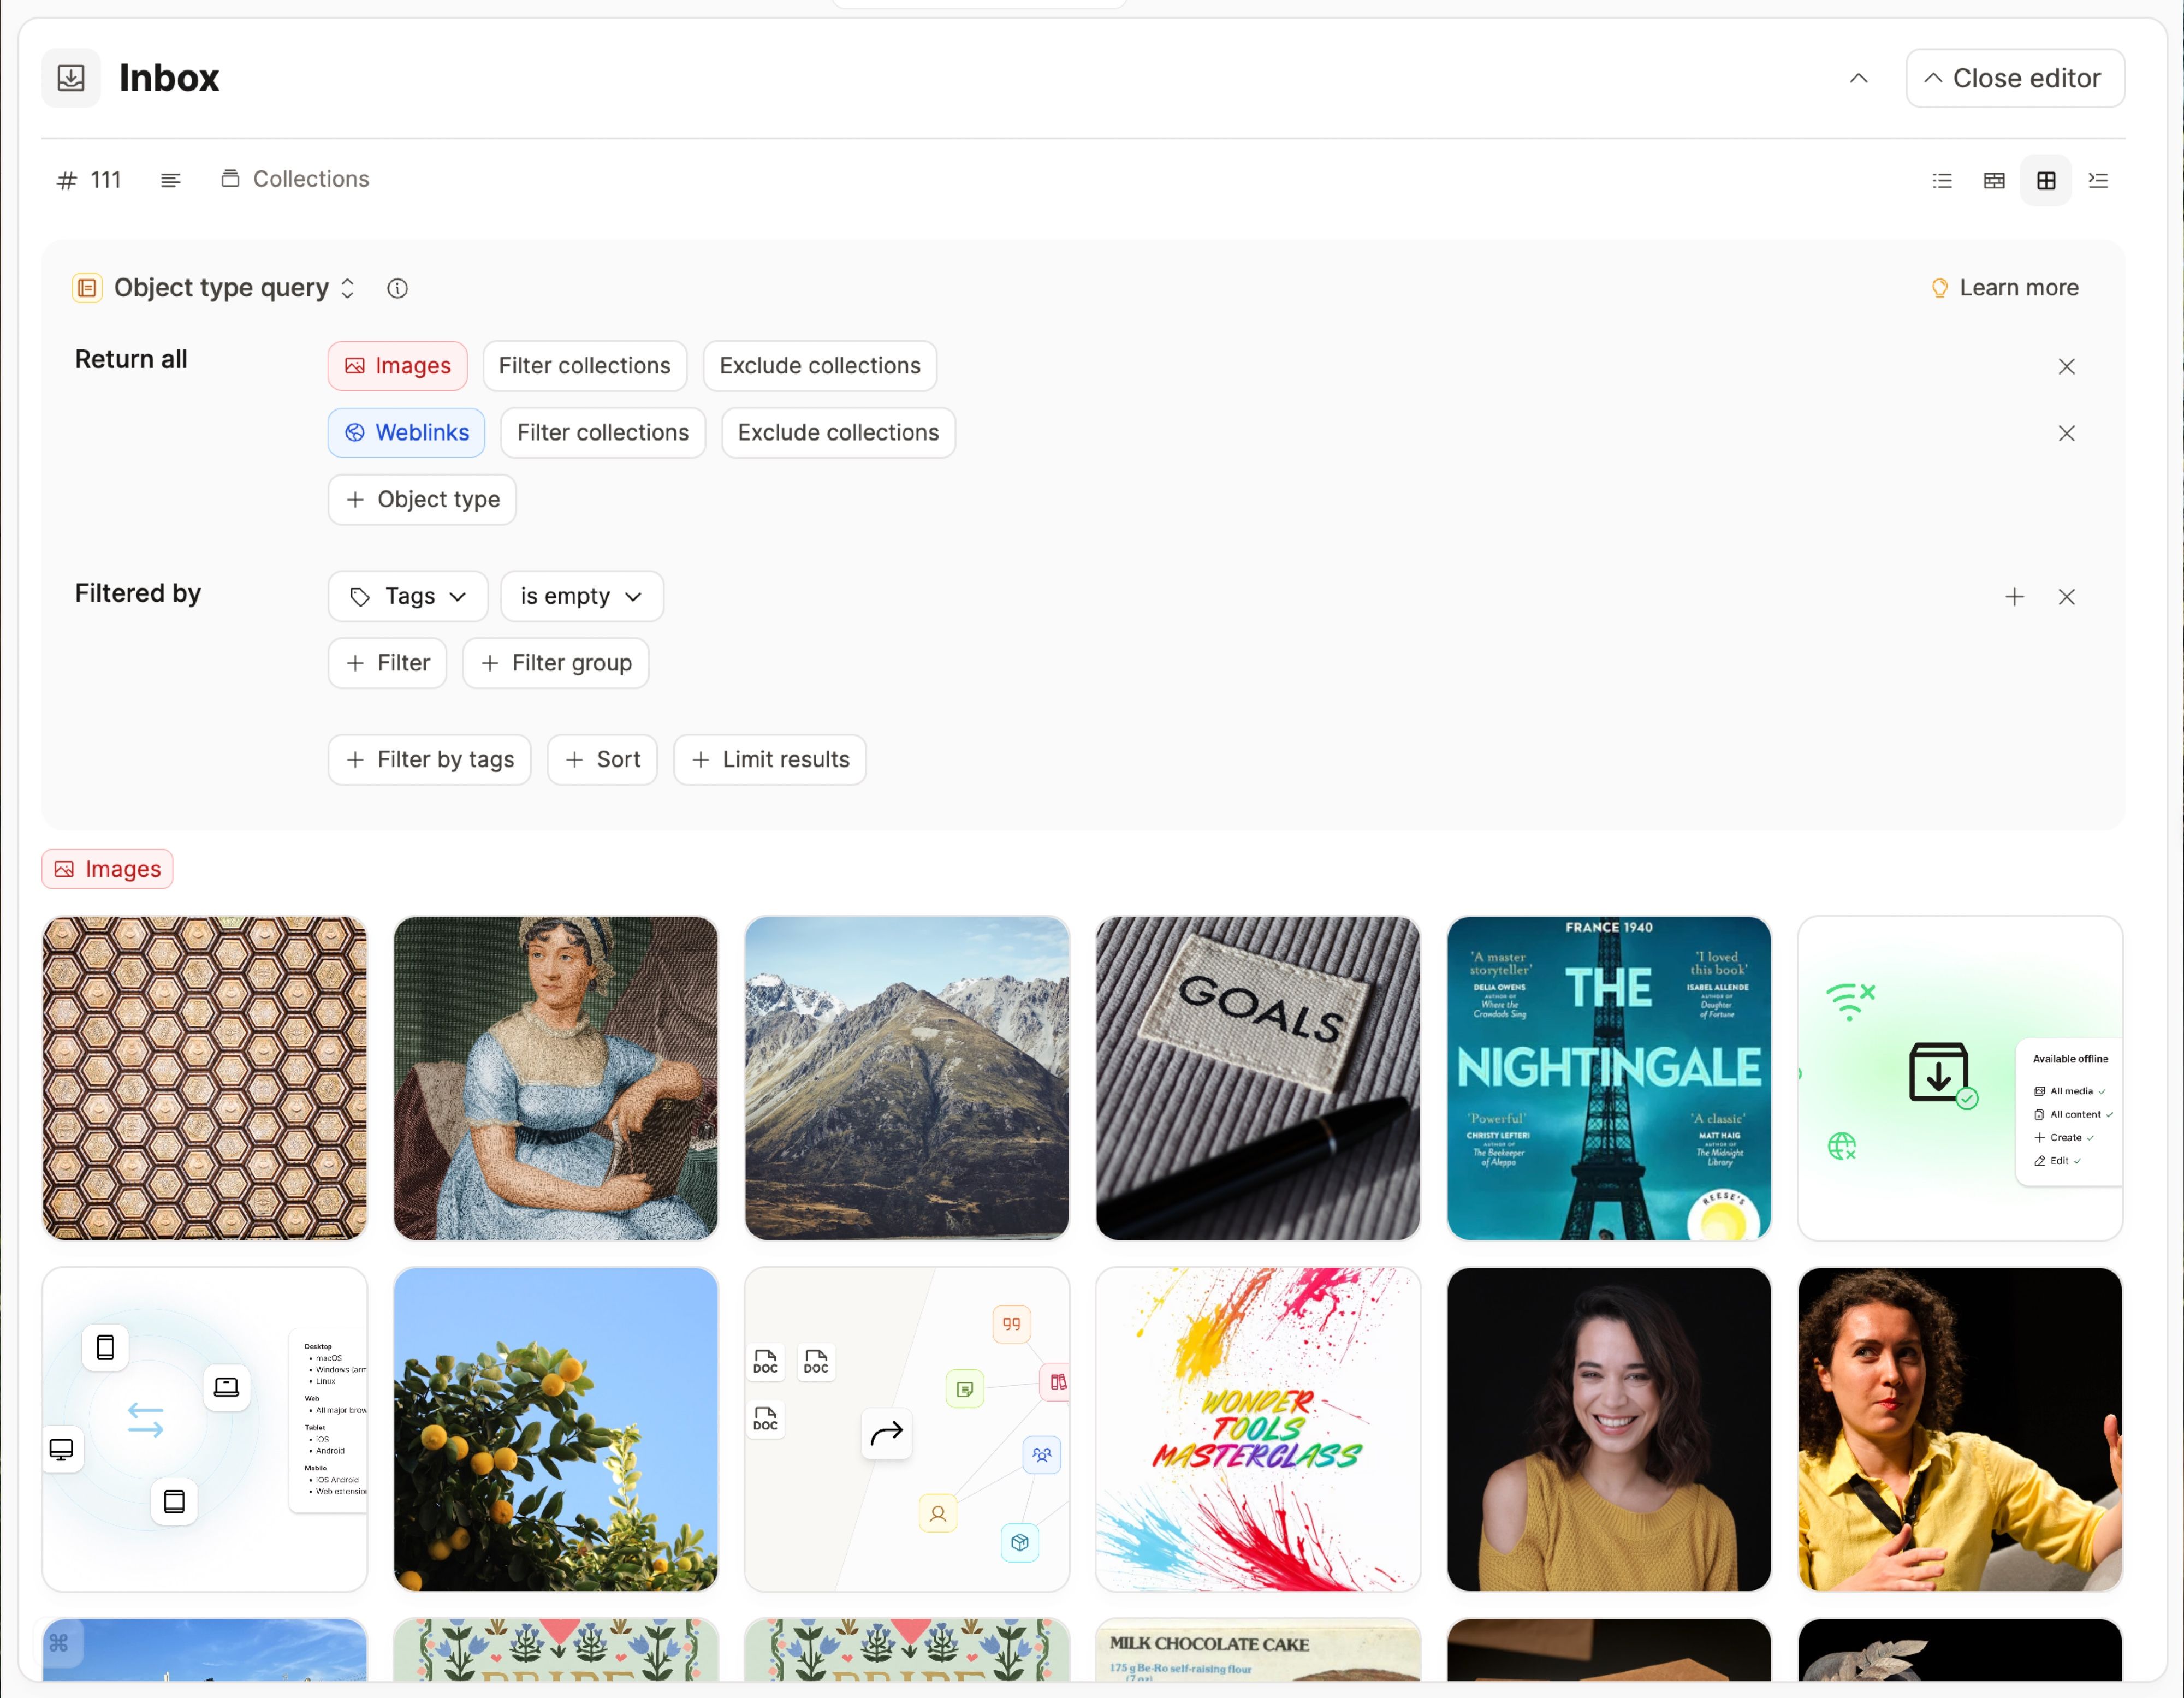Click the Collections icon in the header
The height and width of the screenshot is (1698, 2184).
(231, 178)
